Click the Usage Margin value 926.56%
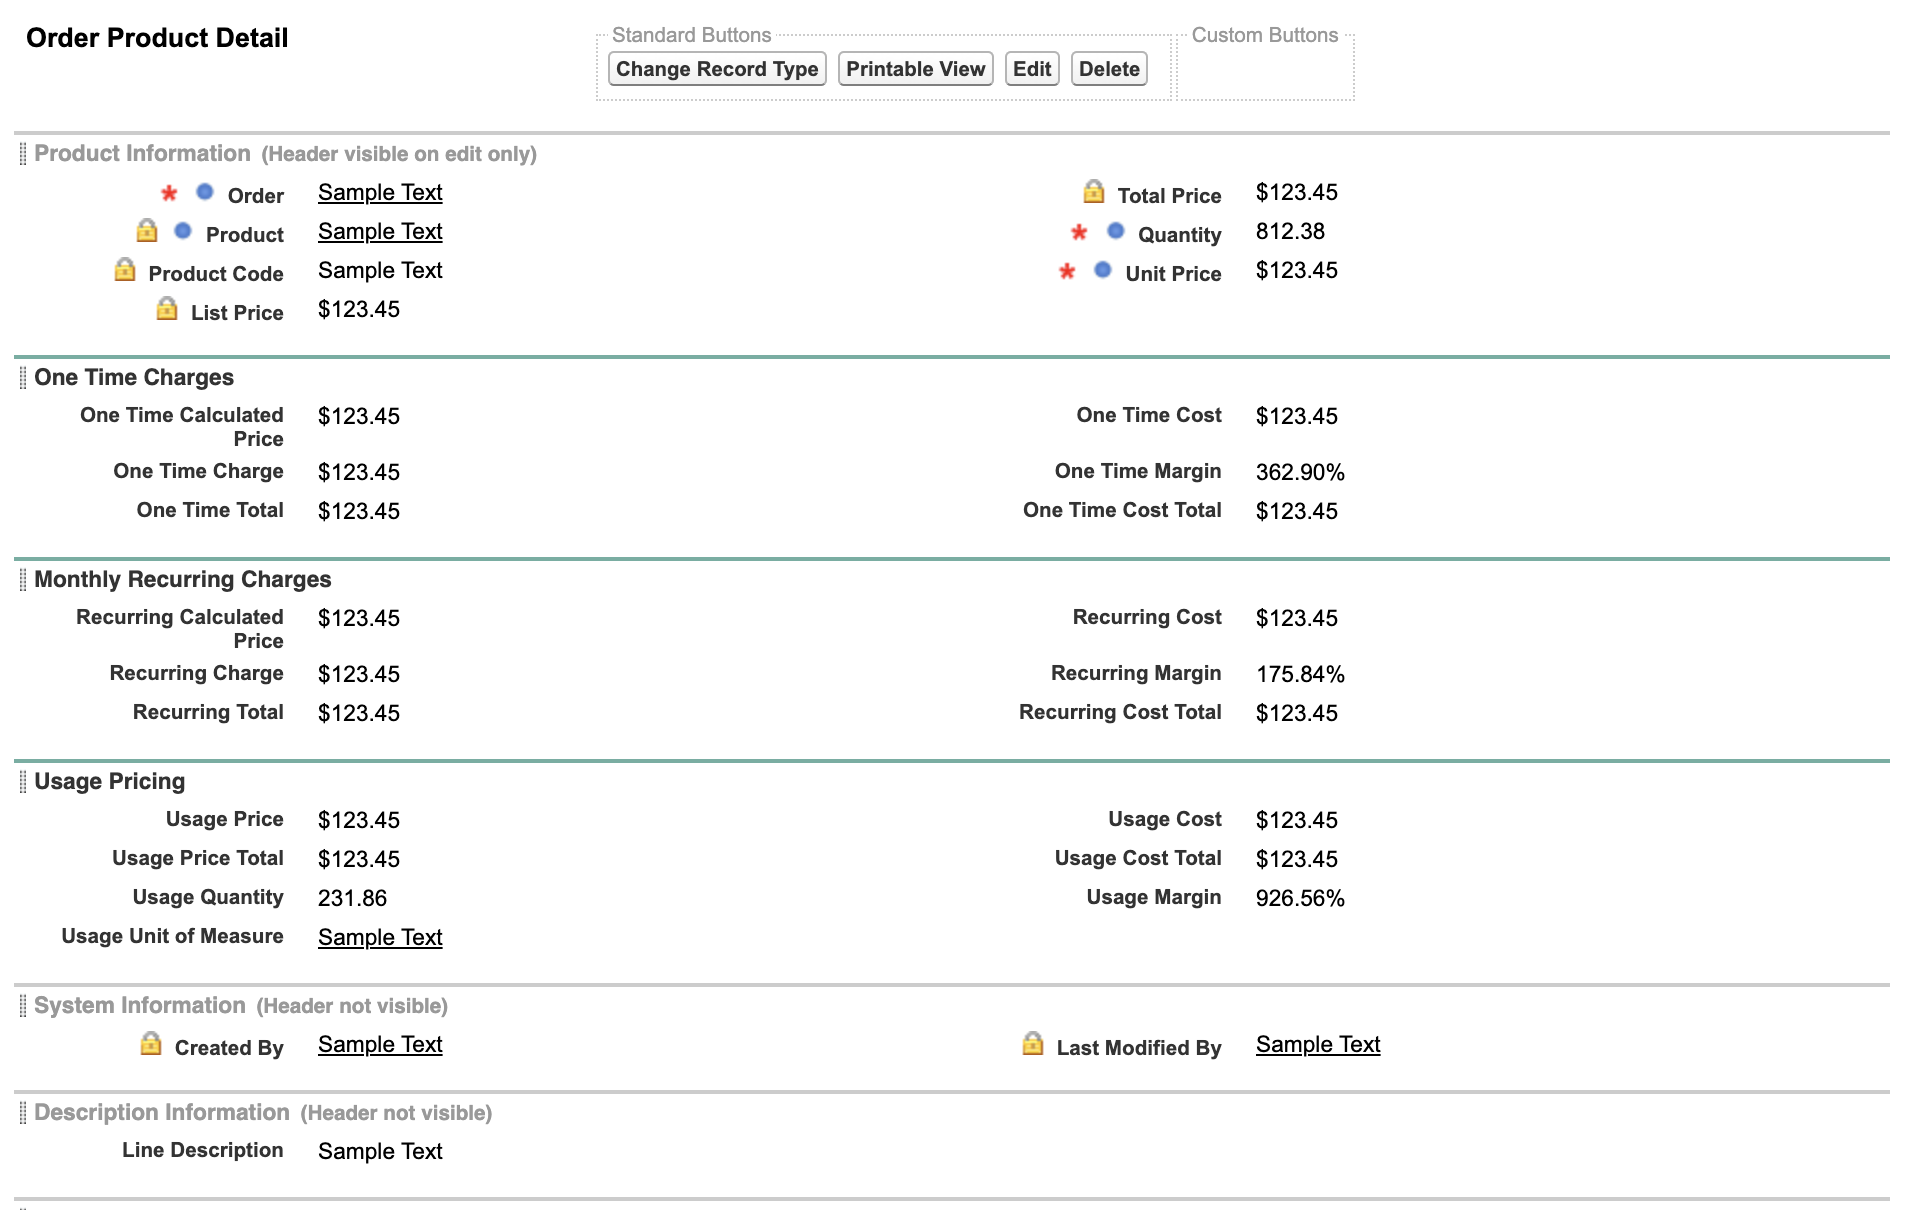1918x1210 pixels. coord(1300,898)
